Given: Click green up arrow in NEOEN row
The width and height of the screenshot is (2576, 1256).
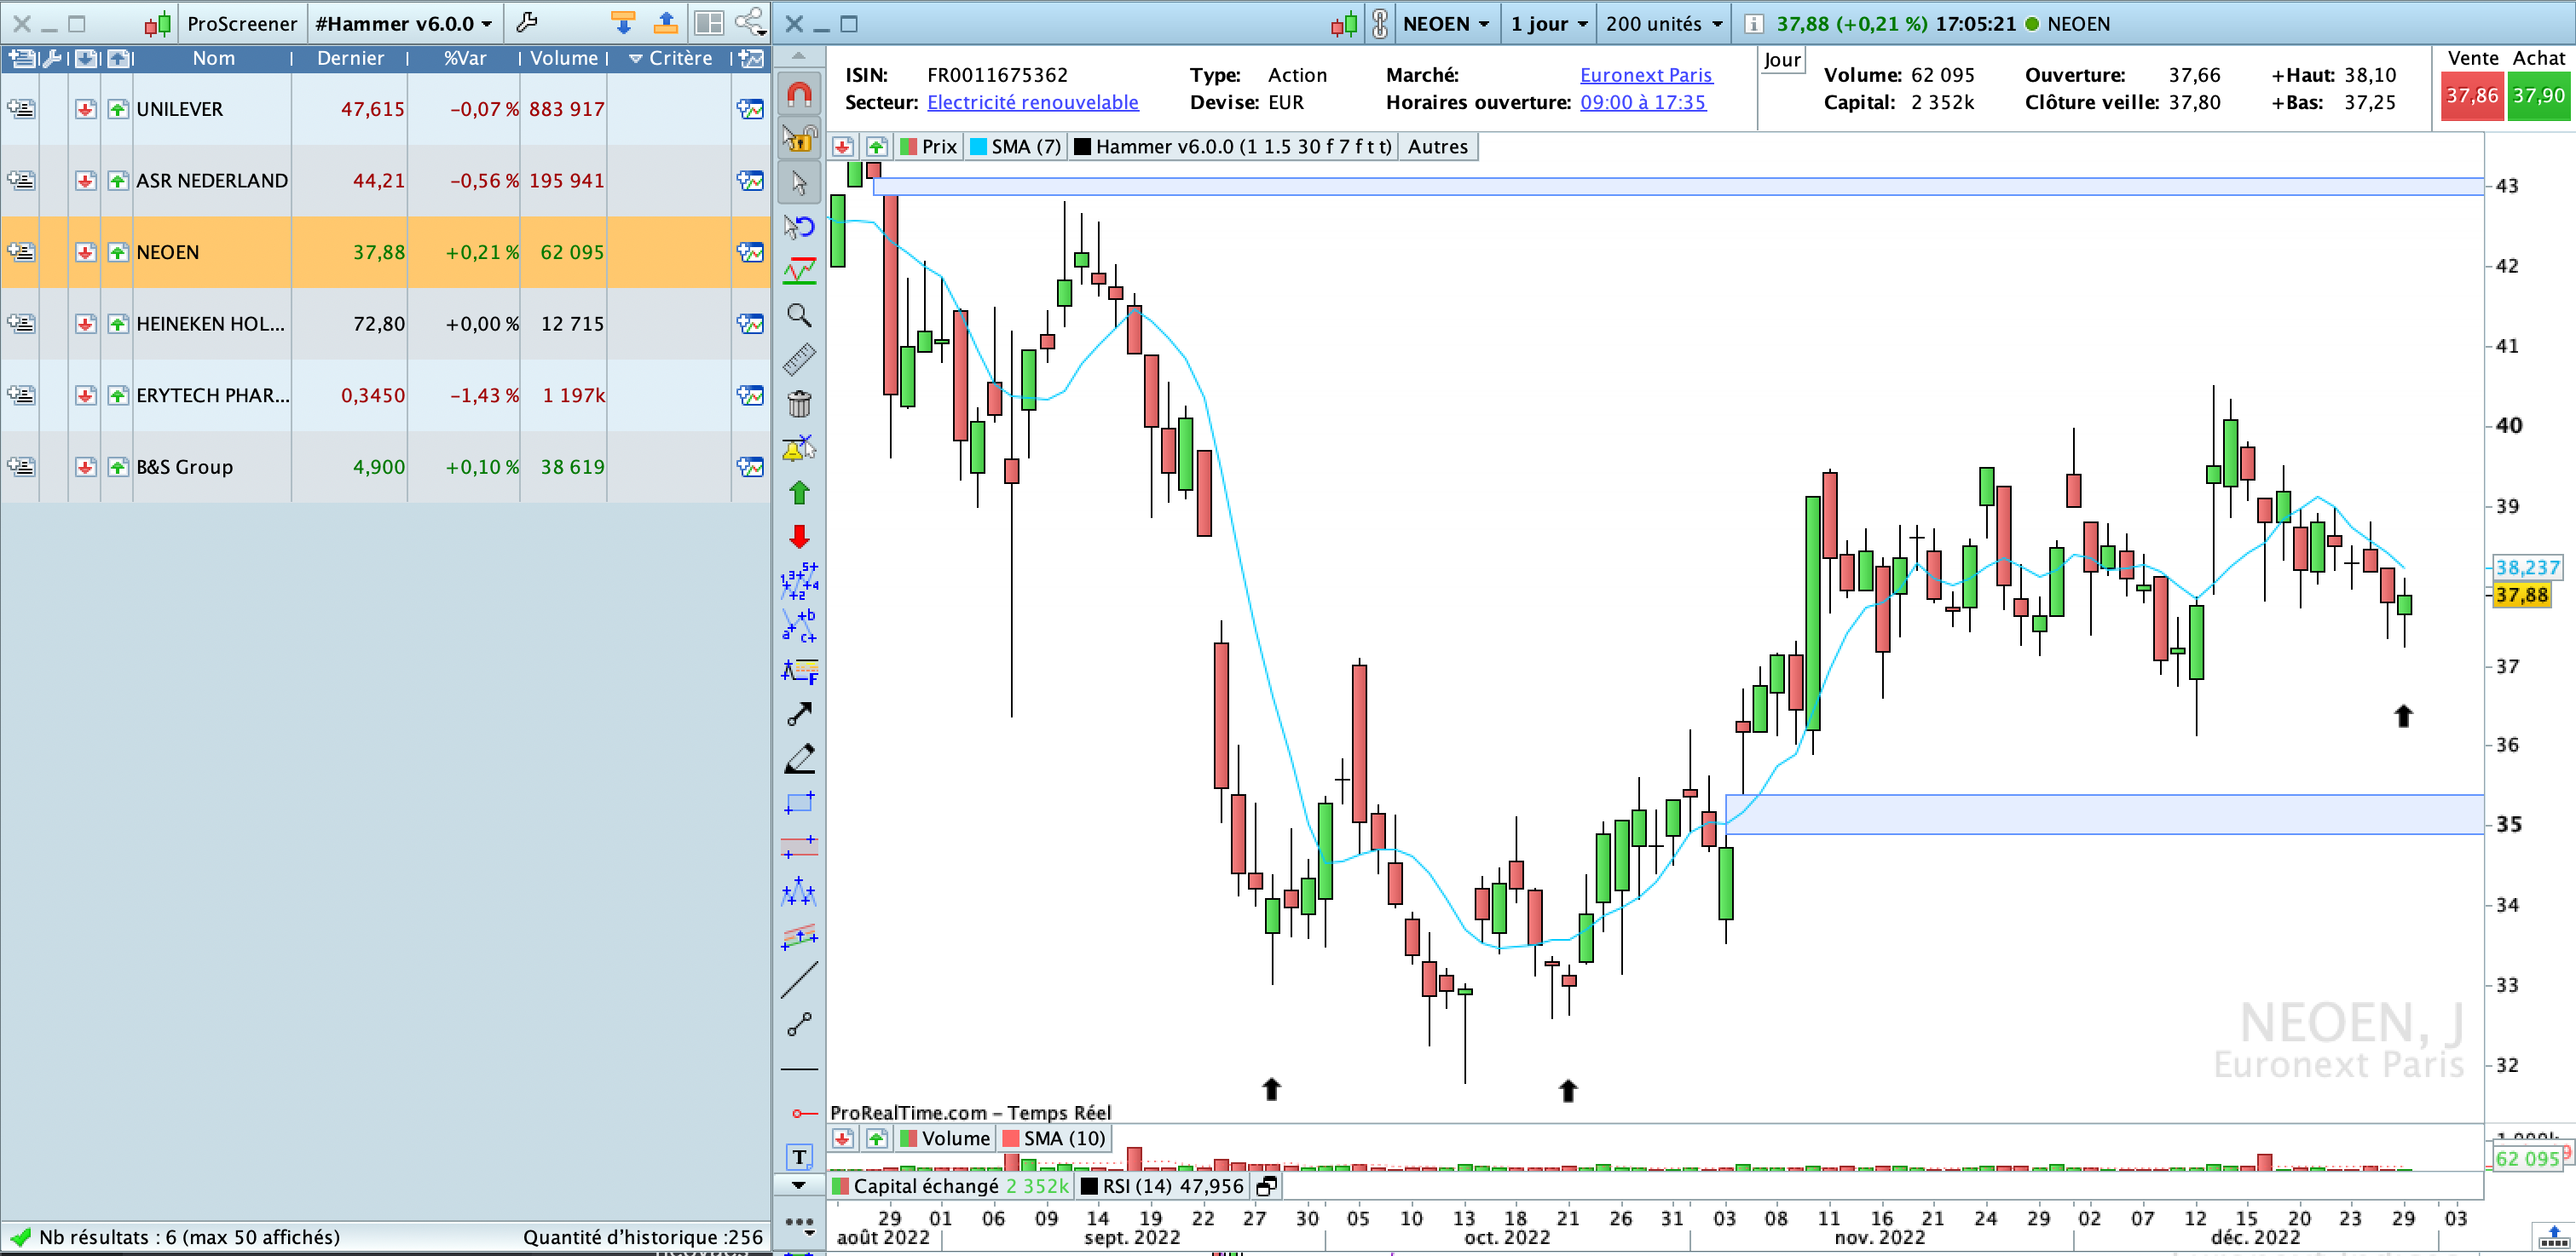Looking at the screenshot, I should [118, 252].
